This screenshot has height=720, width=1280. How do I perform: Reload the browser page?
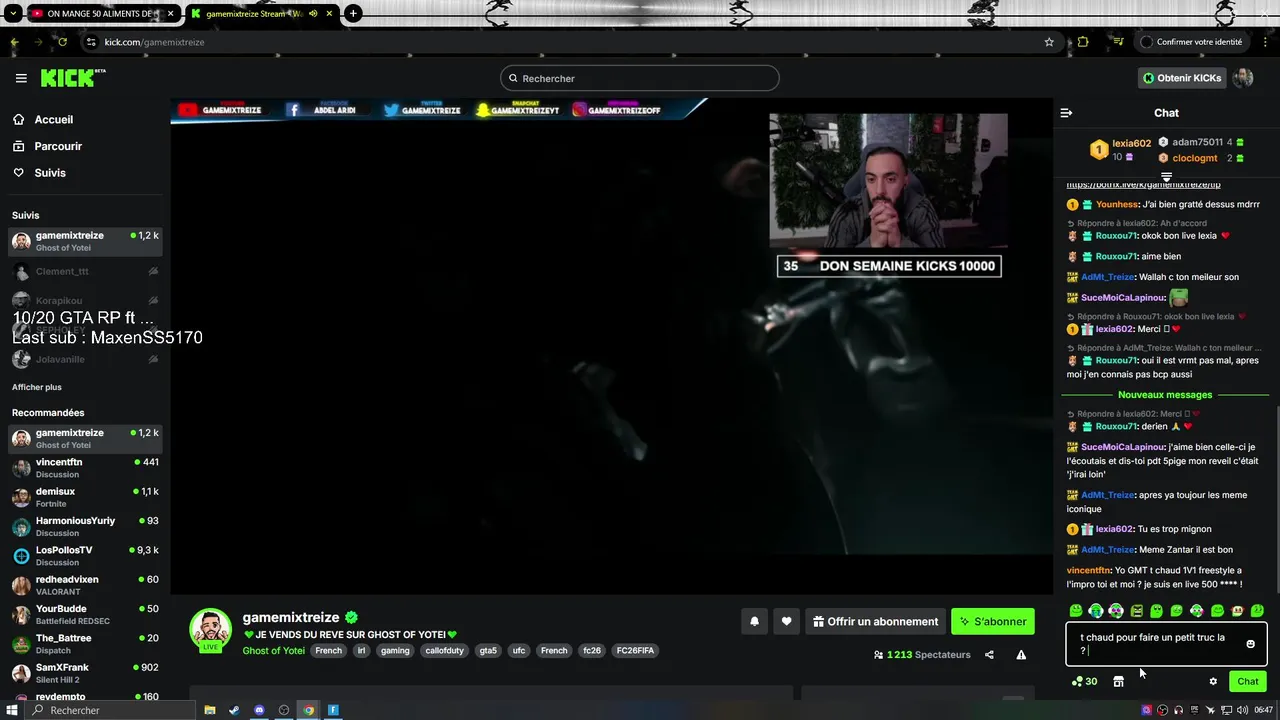tap(62, 42)
